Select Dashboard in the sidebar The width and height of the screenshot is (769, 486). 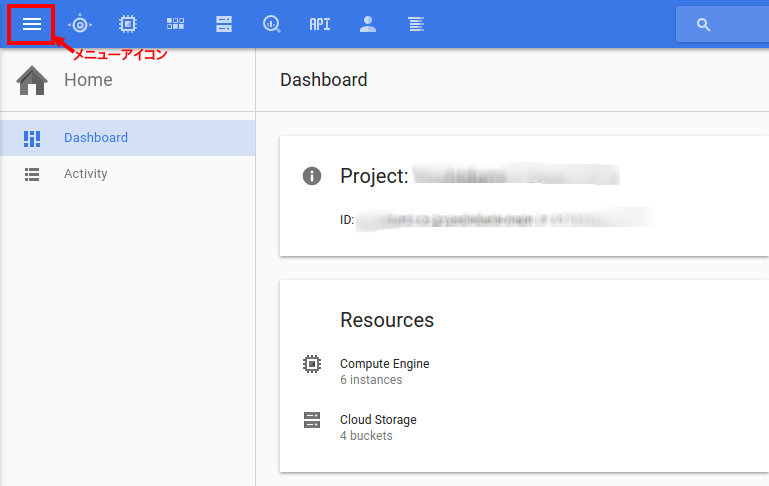pos(128,138)
